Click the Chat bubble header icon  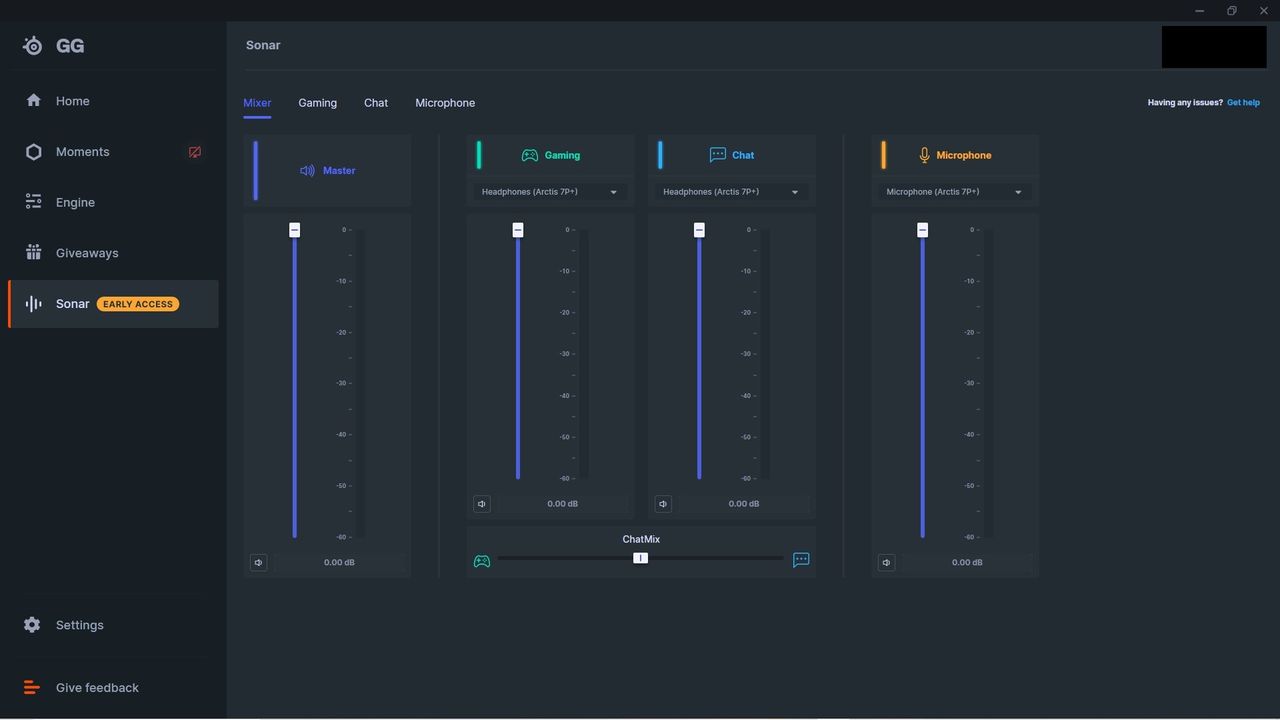coord(717,155)
